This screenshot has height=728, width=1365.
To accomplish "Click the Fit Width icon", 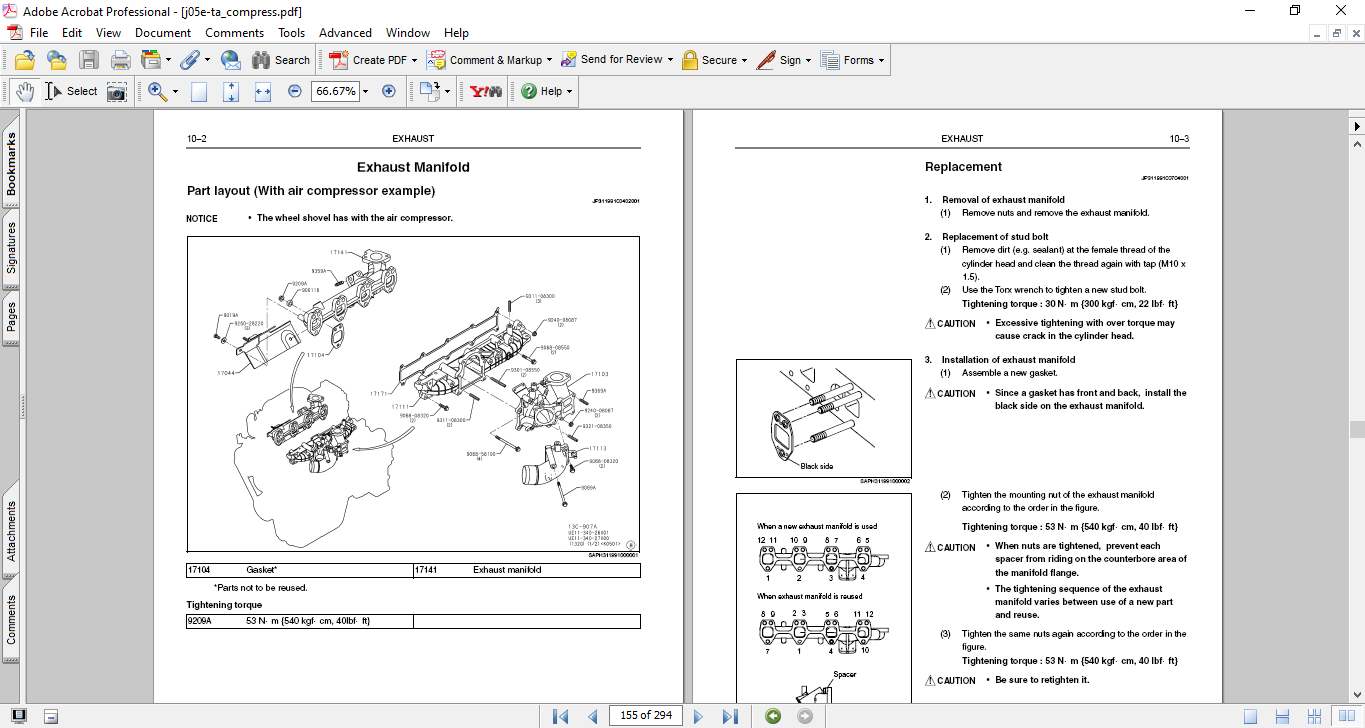I will (x=263, y=91).
